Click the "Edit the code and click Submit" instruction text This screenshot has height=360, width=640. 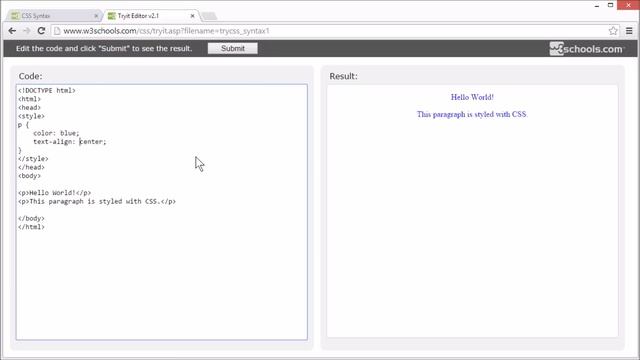[x=104, y=48]
